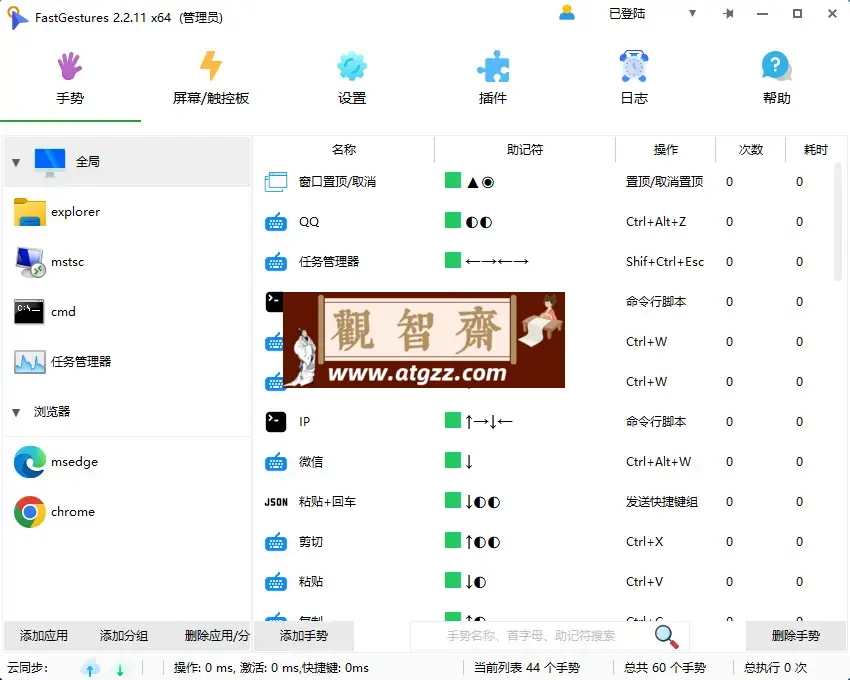The height and width of the screenshot is (680, 850).
Task: Select the 发送快捷键组 operation cell
Action: pyautogui.click(x=661, y=502)
